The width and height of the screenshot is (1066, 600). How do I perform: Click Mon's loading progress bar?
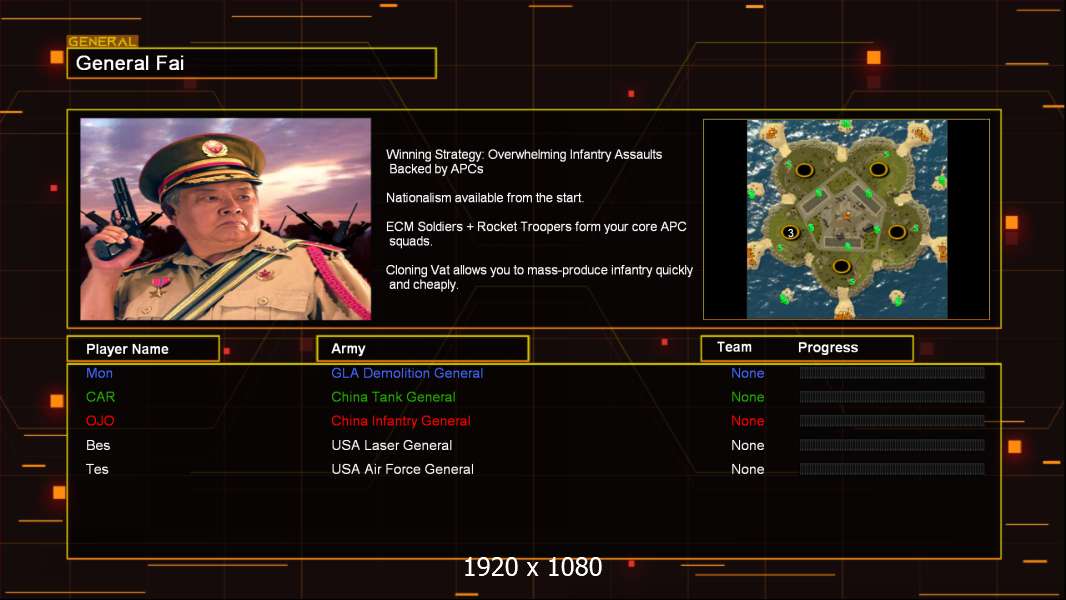point(892,372)
